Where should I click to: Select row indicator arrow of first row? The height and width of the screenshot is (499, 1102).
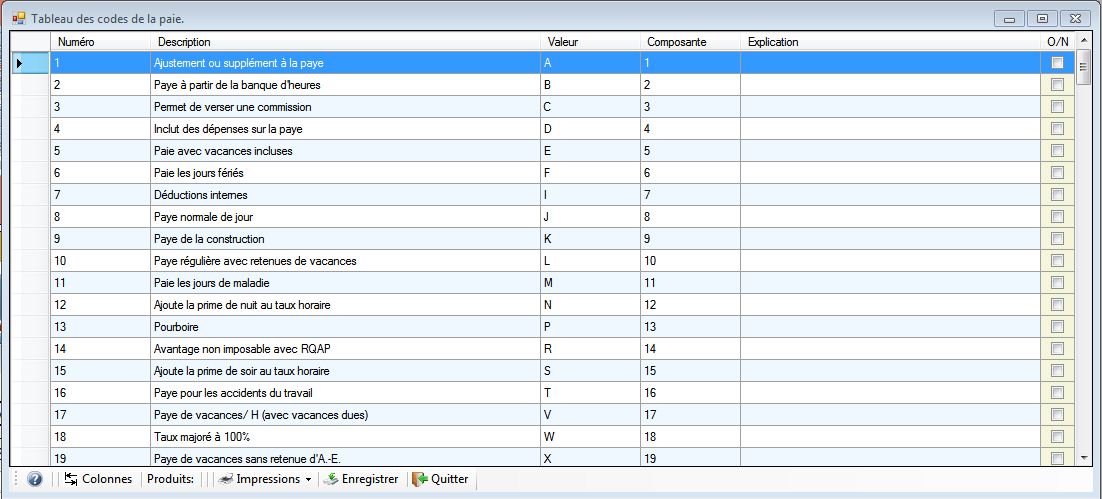(20, 63)
